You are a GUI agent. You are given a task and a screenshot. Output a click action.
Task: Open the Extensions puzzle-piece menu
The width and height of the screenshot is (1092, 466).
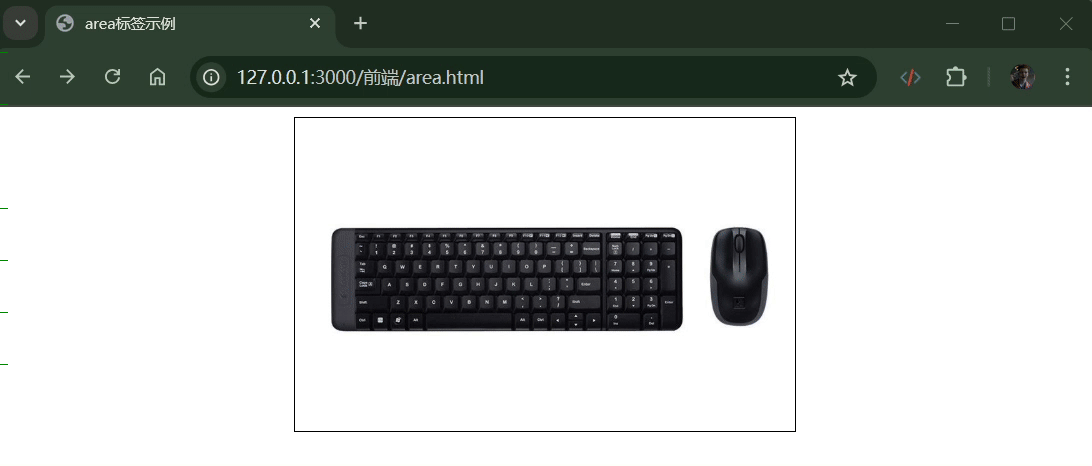click(x=956, y=77)
